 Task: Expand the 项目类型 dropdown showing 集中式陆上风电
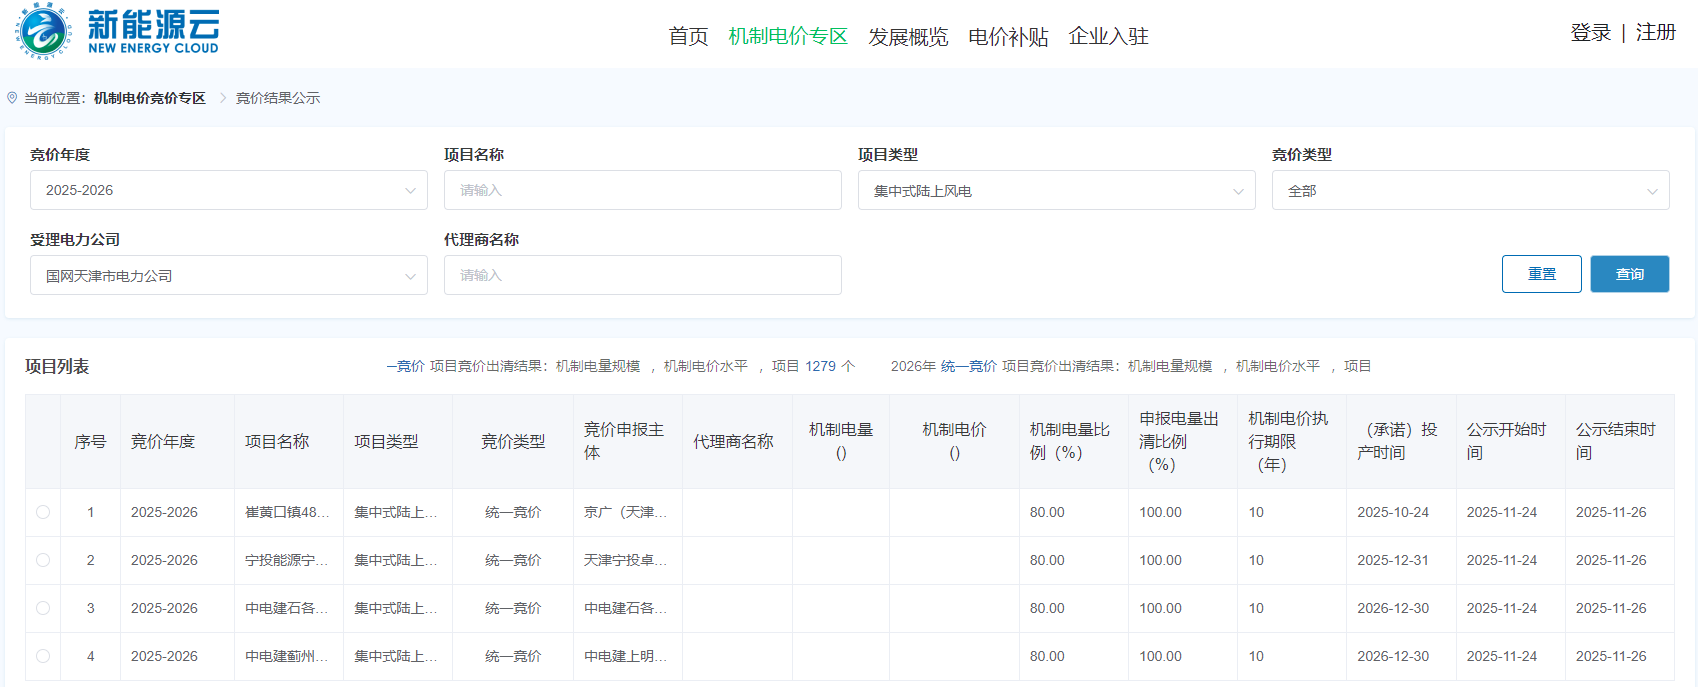pyautogui.click(x=1057, y=190)
